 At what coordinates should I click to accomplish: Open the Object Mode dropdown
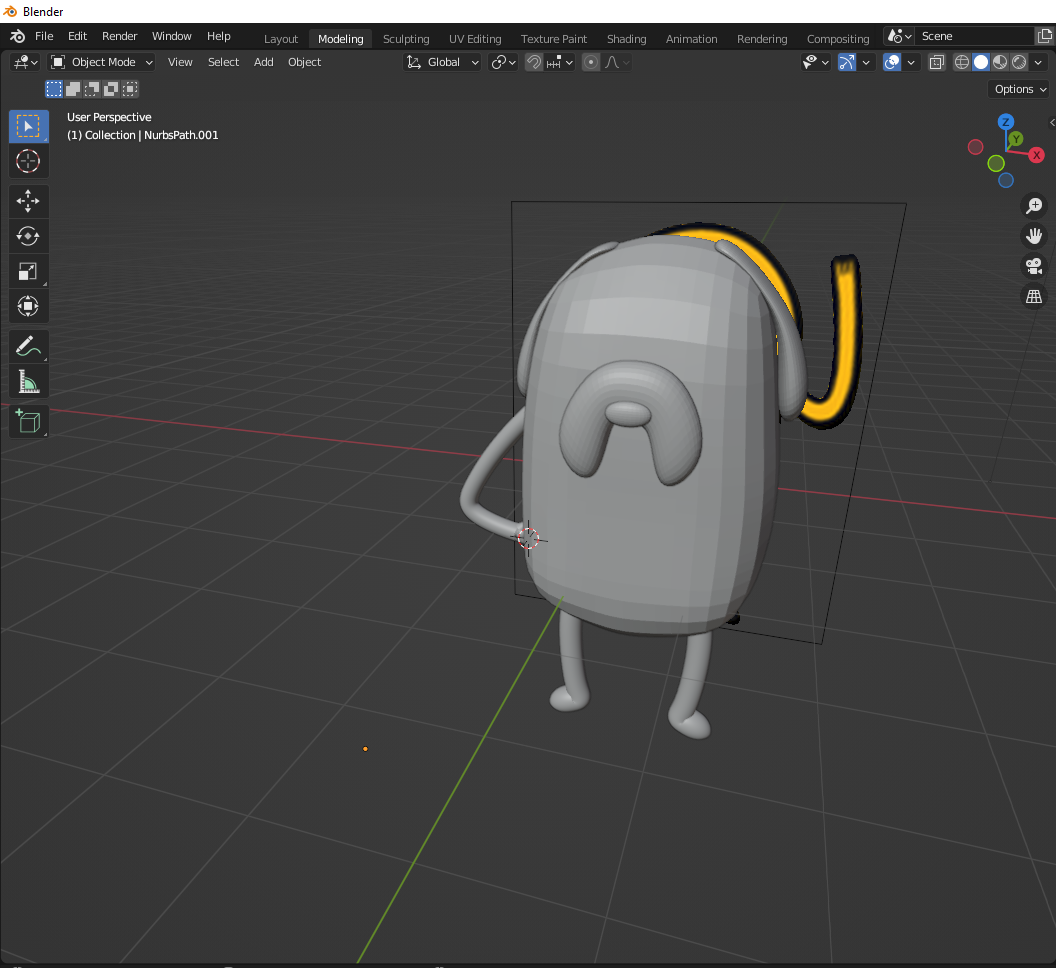(102, 63)
